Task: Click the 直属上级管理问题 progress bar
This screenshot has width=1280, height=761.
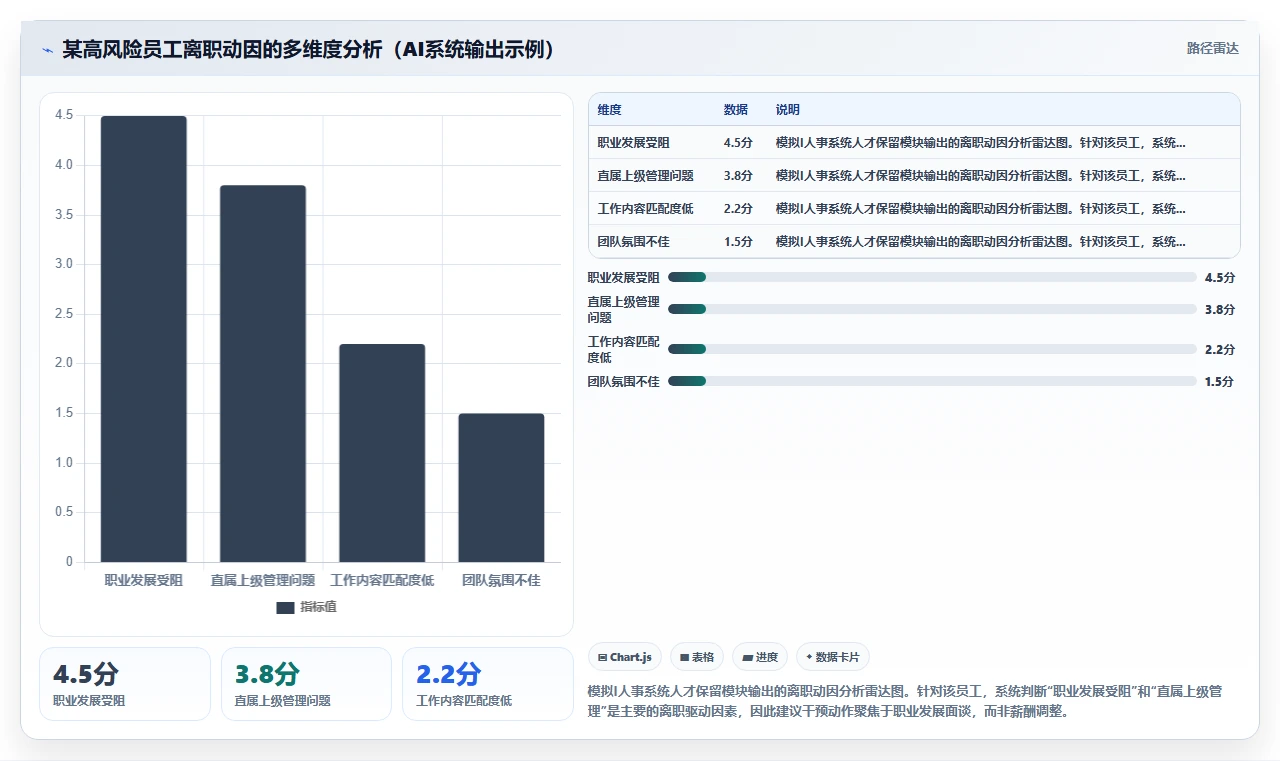Action: pyautogui.click(x=932, y=309)
